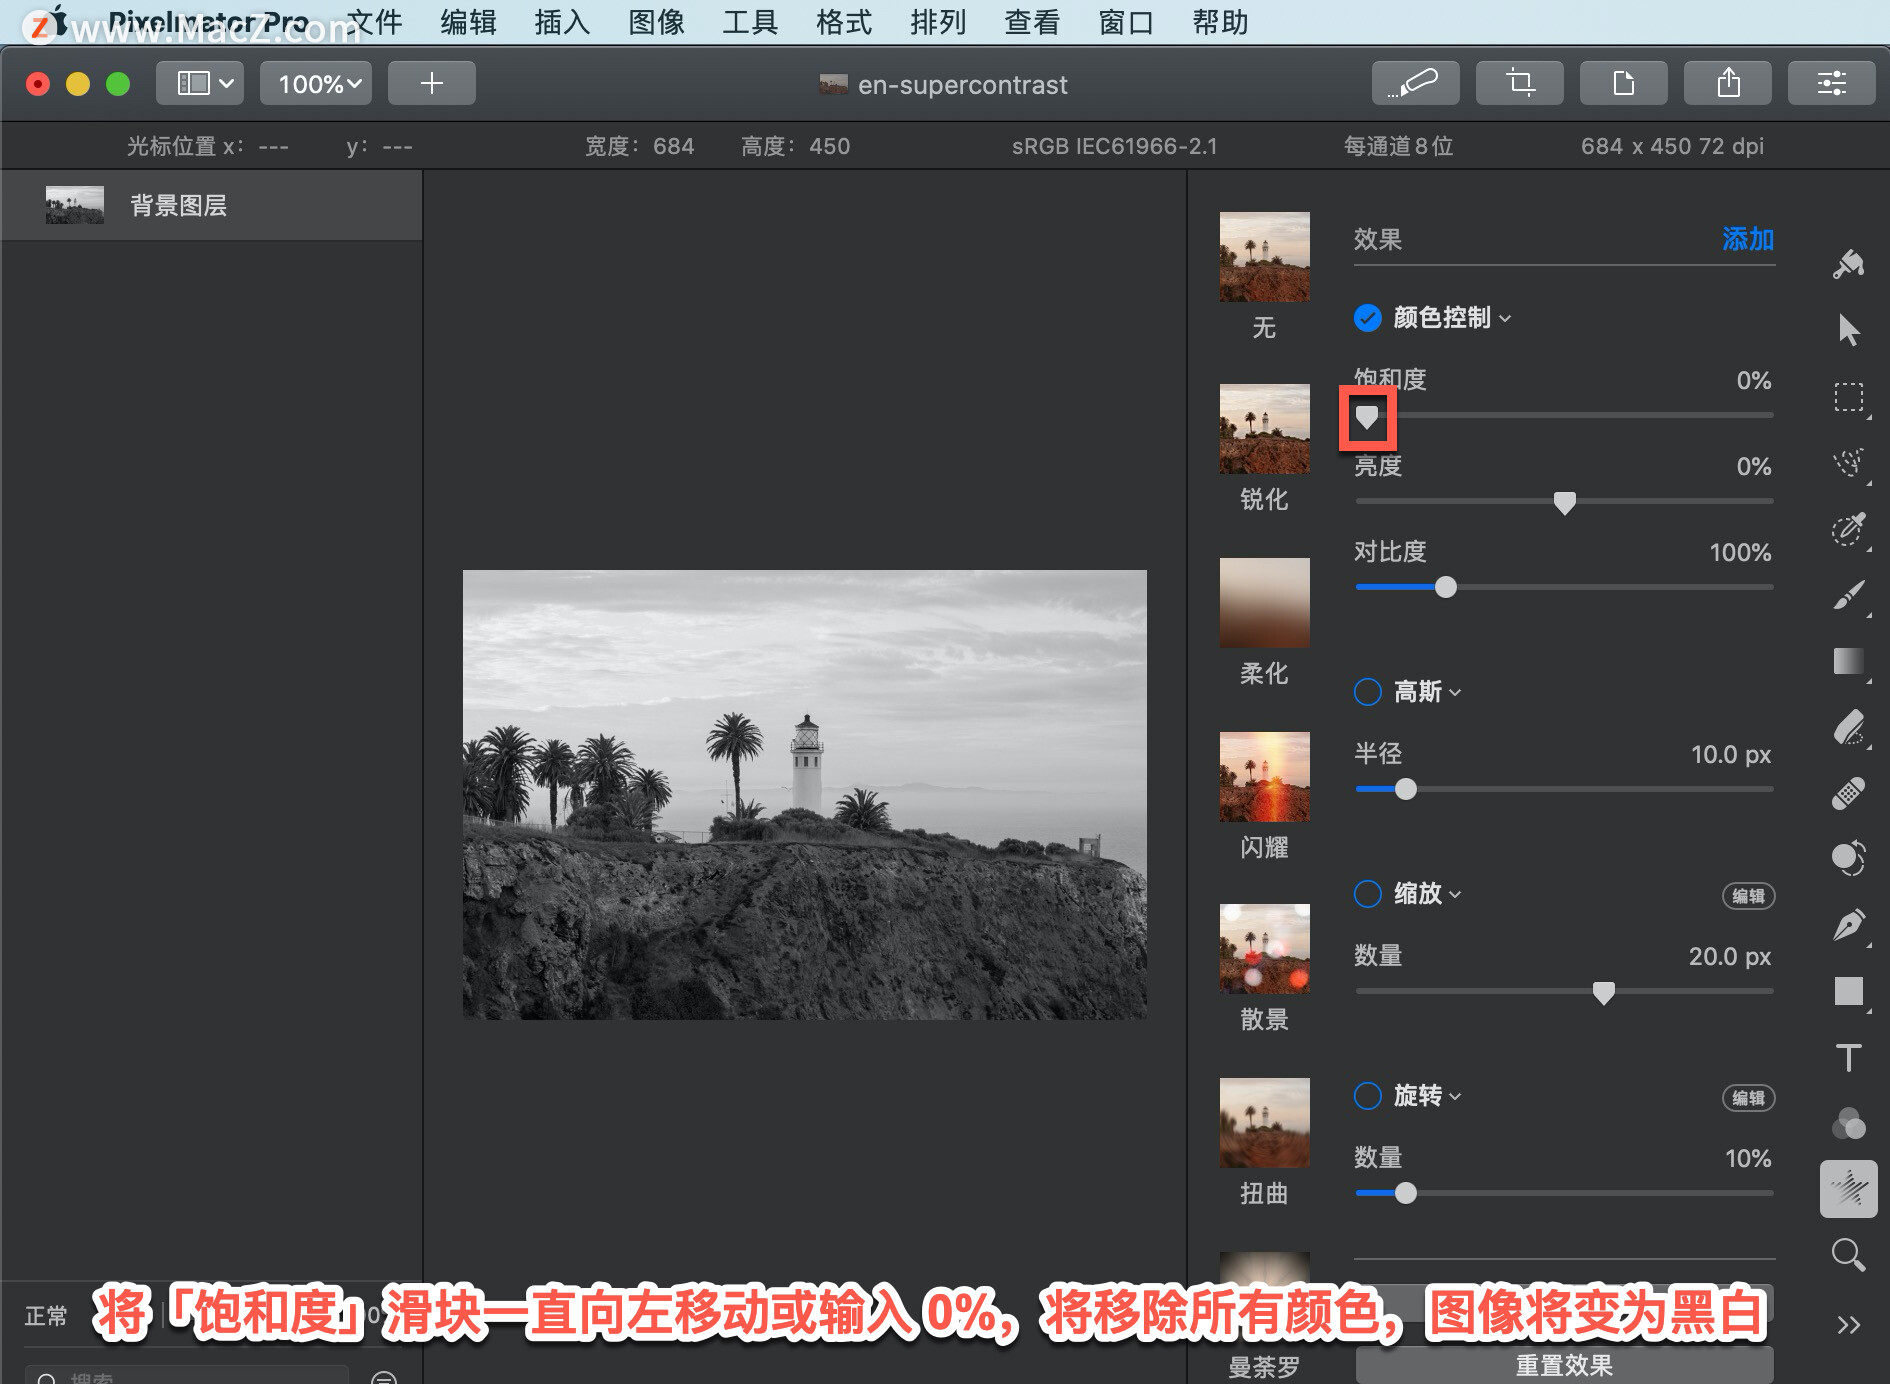Click the 亮度 slider handle
This screenshot has height=1384, width=1890.
[x=1565, y=503]
